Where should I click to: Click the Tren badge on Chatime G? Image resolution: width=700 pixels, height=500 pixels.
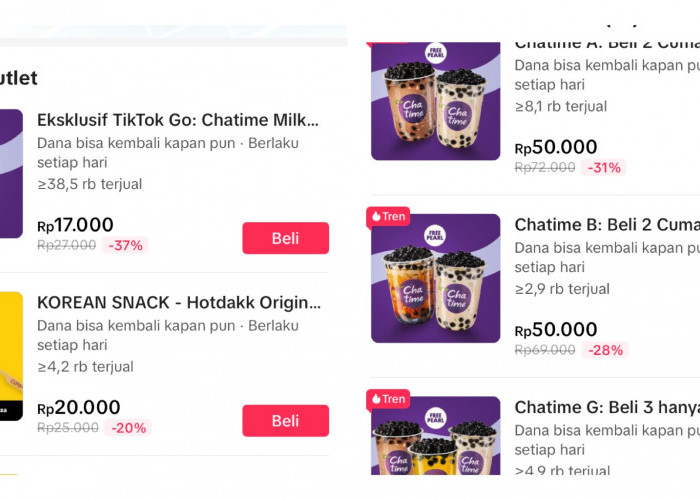point(388,399)
